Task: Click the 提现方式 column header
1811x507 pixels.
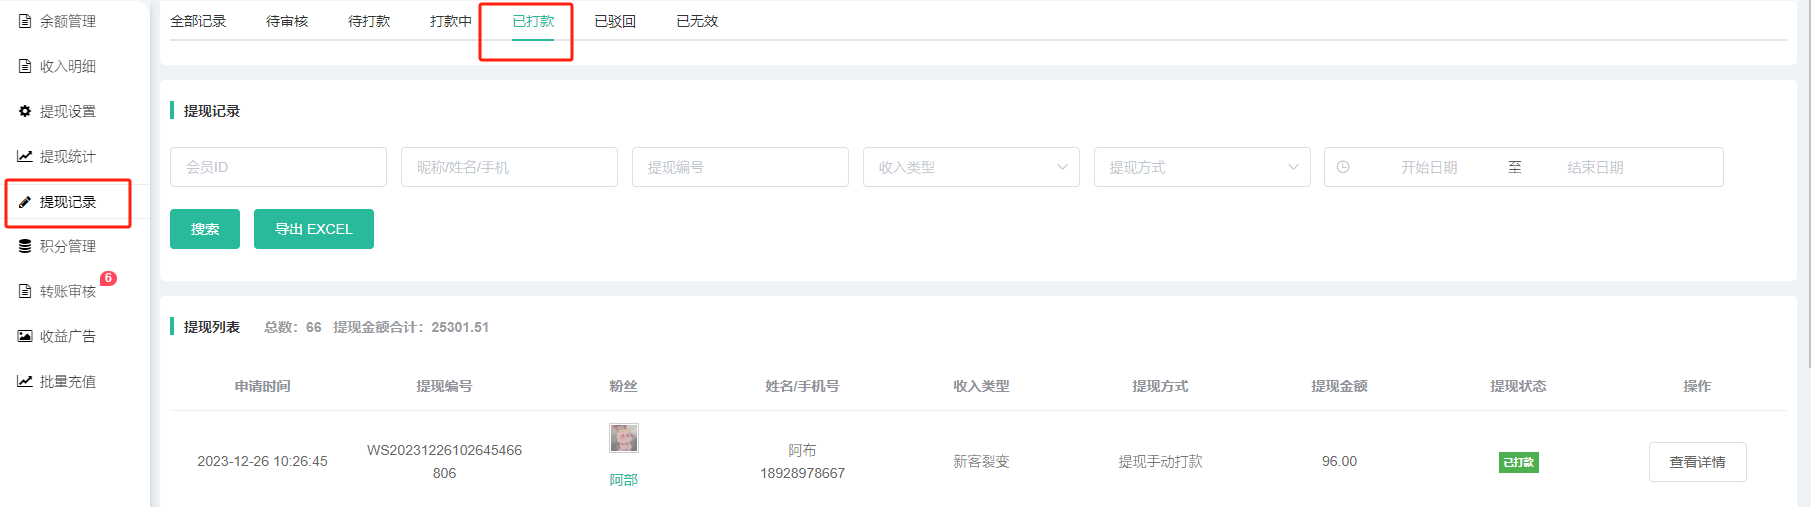Action: pos(1160,386)
